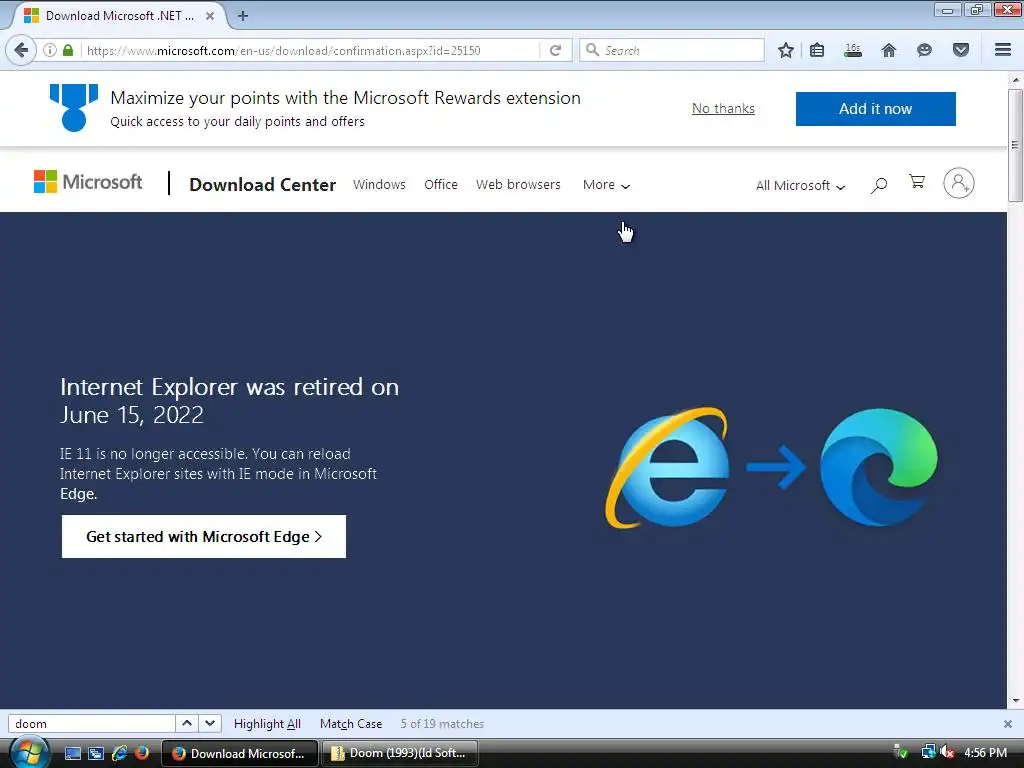The image size is (1024, 768).
Task: Click the network tray icon
Action: pyautogui.click(x=928, y=753)
